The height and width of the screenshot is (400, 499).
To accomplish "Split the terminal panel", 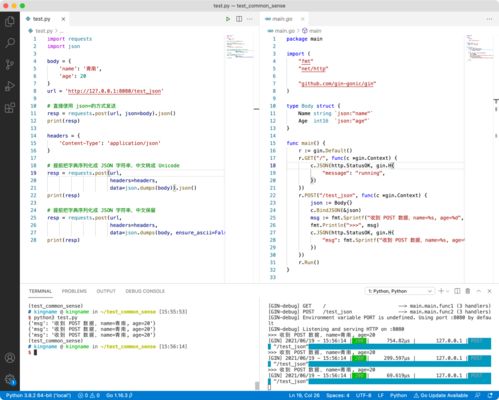I will pyautogui.click(x=457, y=291).
